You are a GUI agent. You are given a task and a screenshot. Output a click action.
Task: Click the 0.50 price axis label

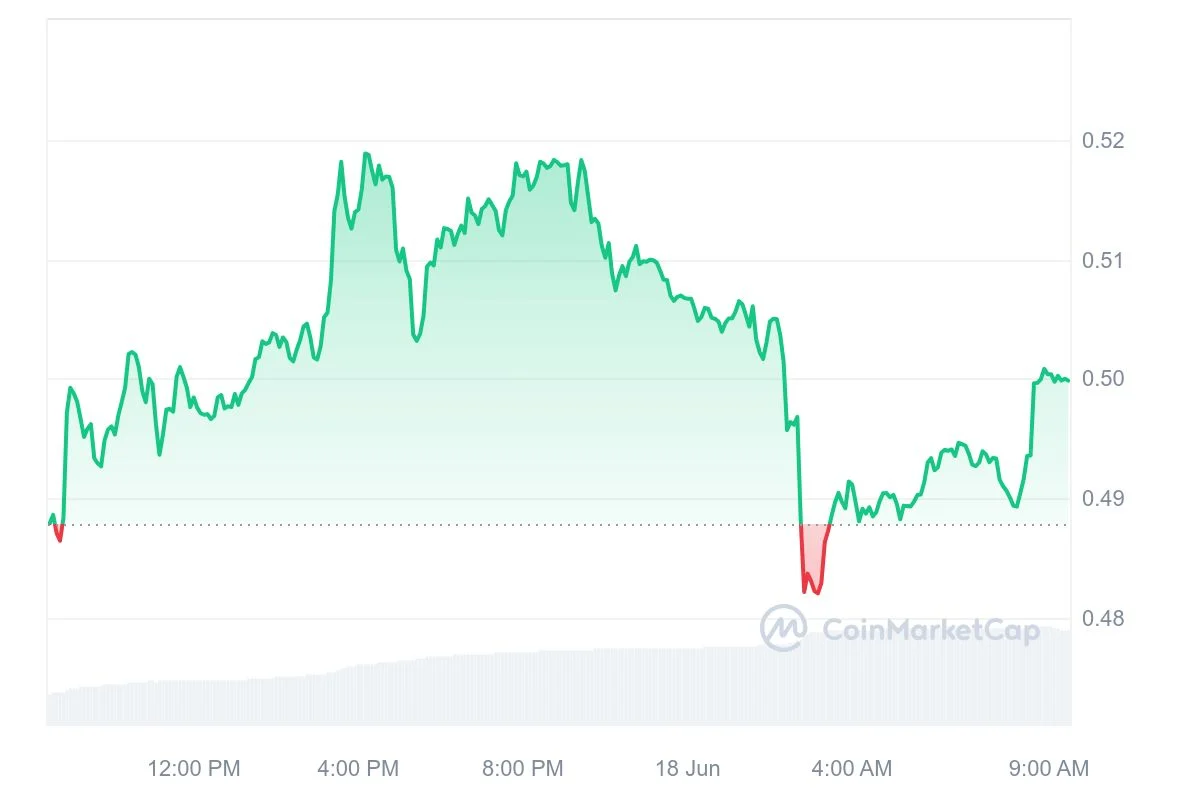[1103, 379]
